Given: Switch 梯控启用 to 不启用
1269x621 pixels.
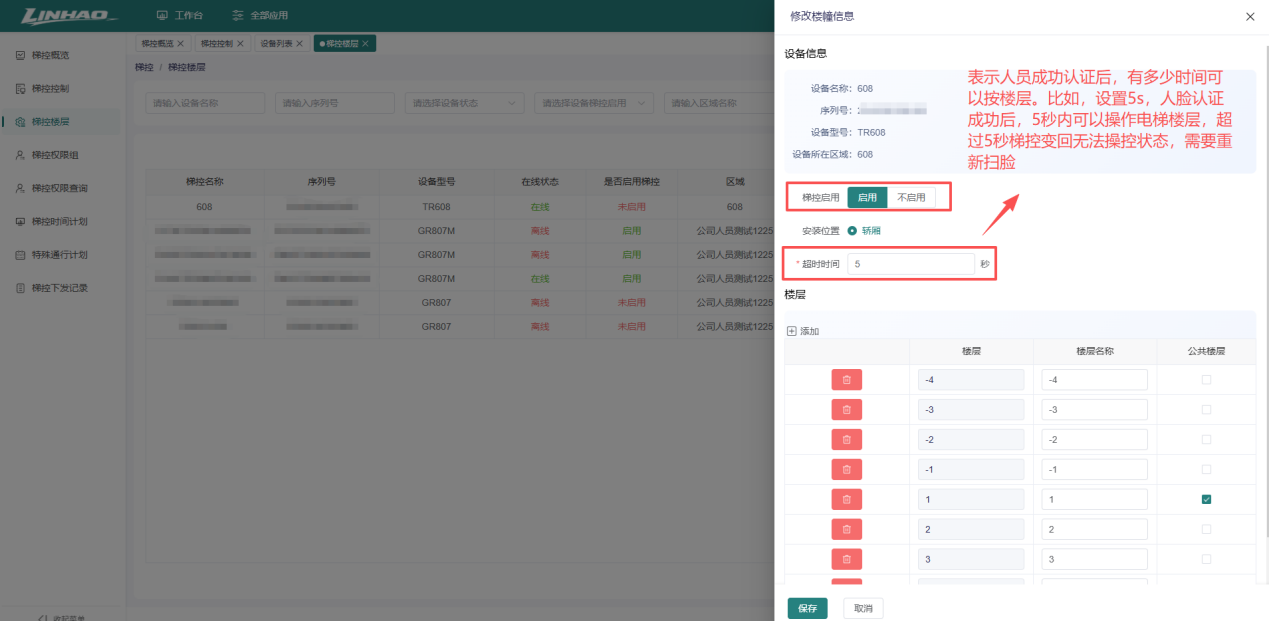Looking at the screenshot, I should [911, 198].
